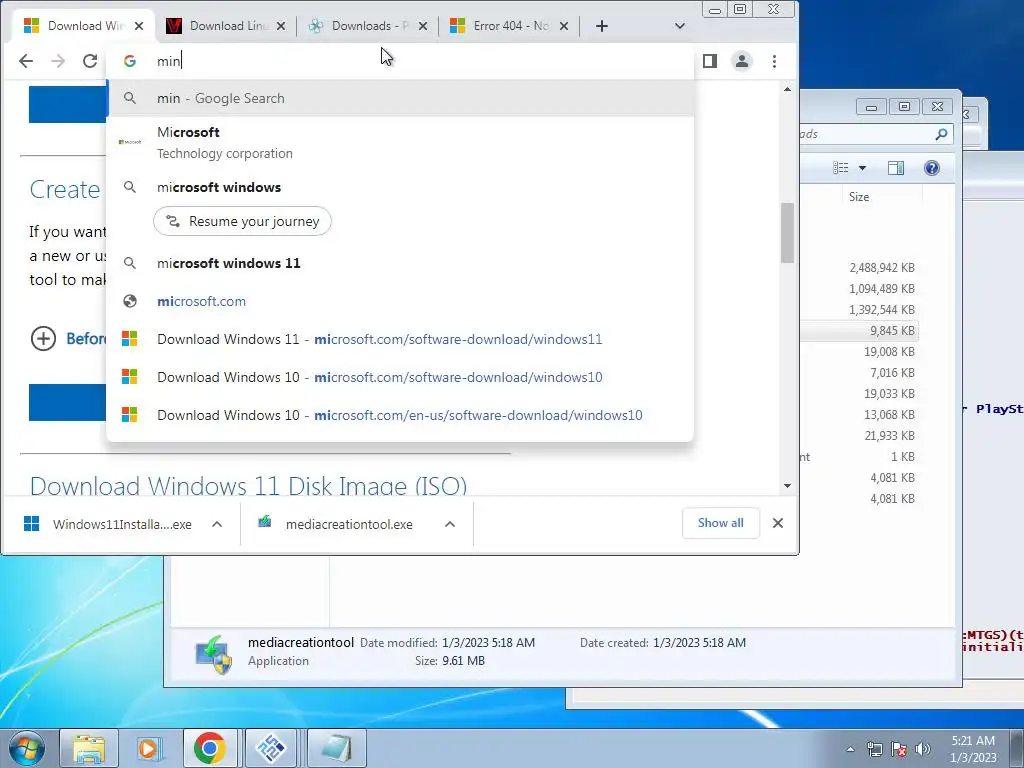Close the Download Windows tab

[x=138, y=26]
